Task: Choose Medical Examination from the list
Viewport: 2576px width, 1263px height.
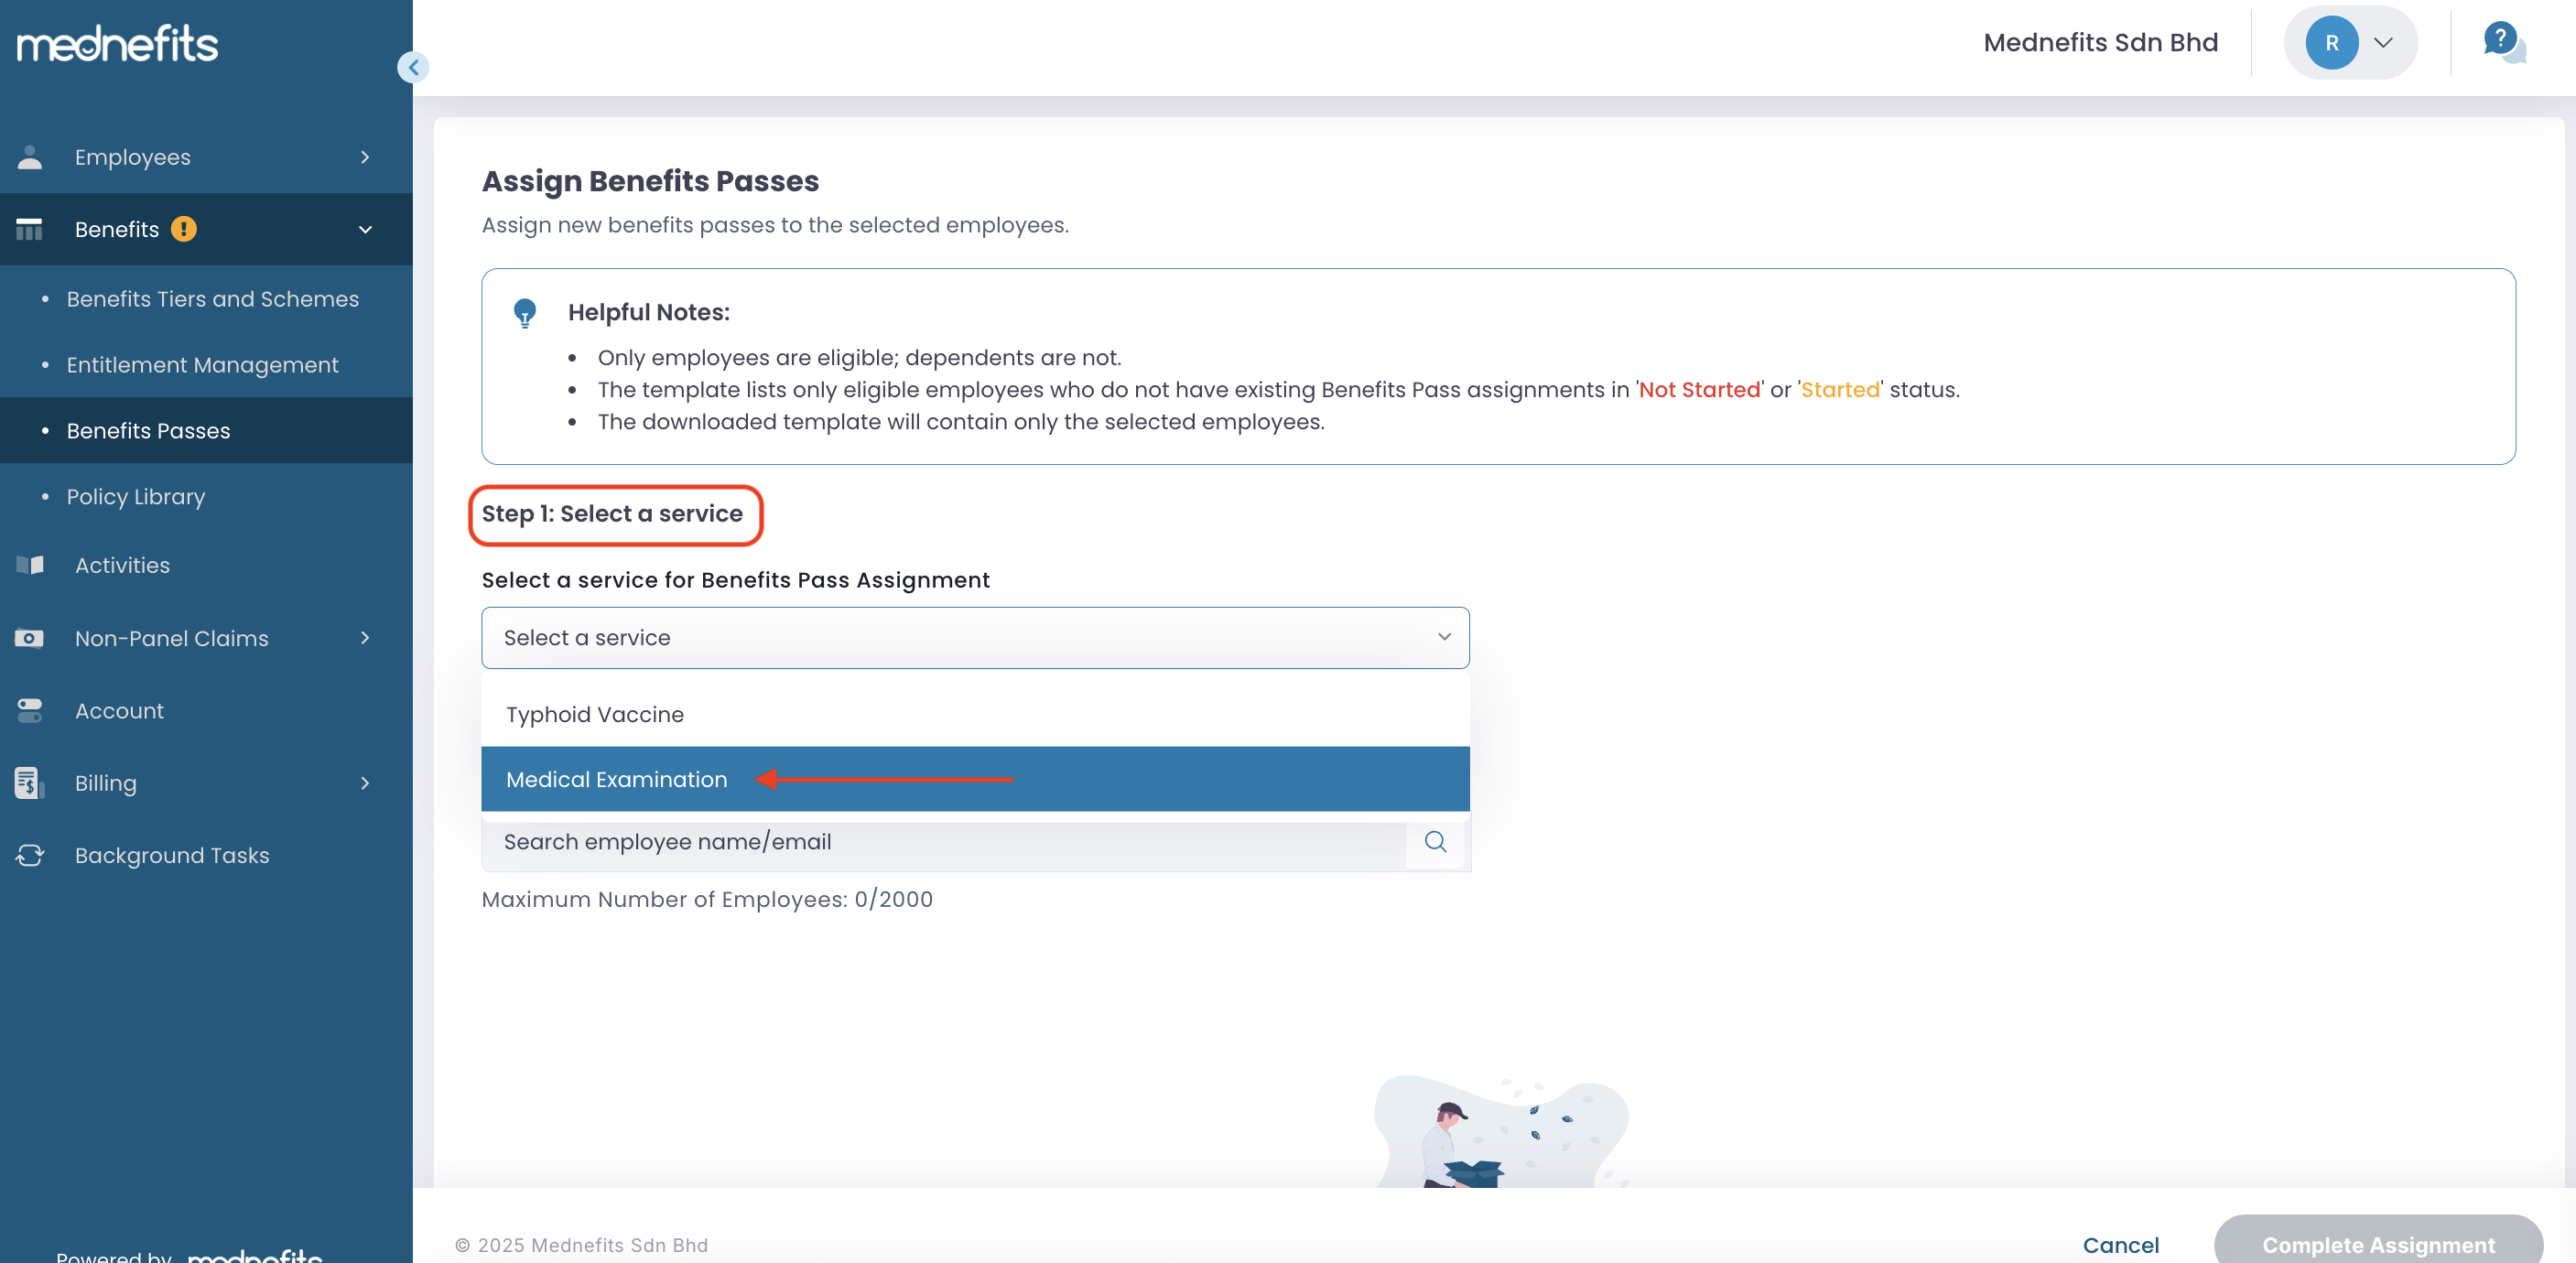Action: coord(617,779)
